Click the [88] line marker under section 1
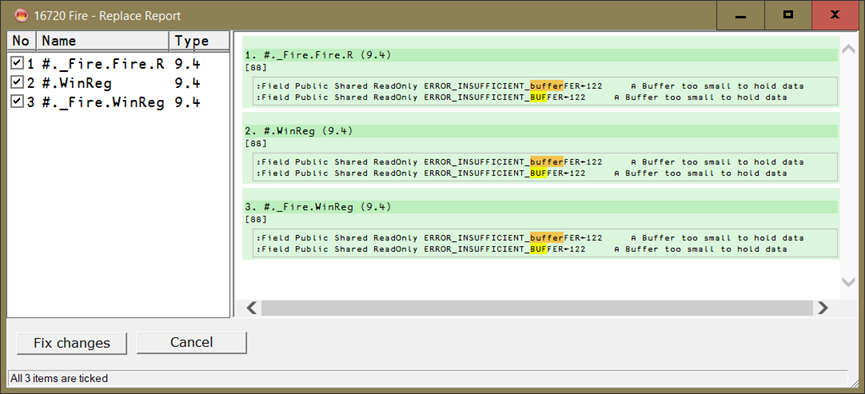 (255, 67)
